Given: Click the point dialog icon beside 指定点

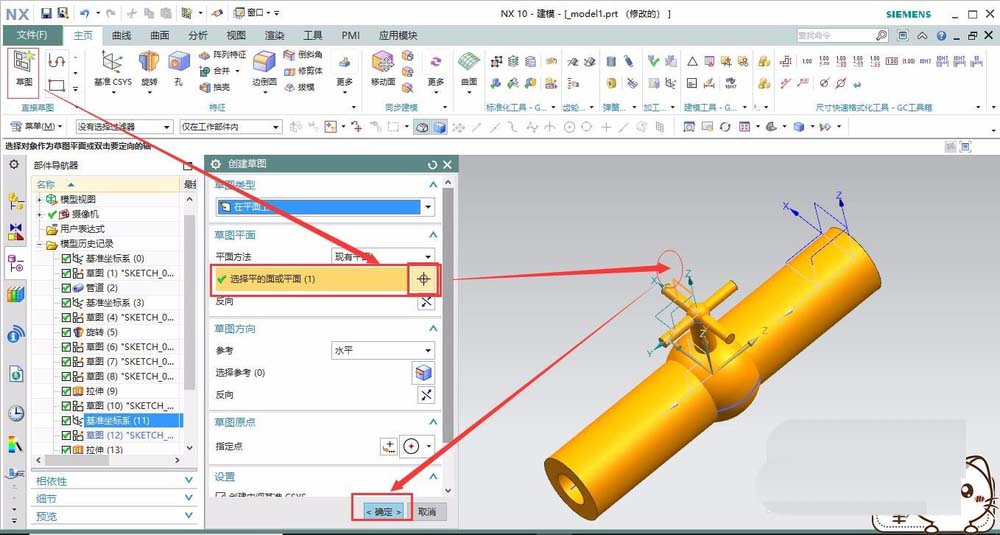Looking at the screenshot, I should coord(388,446).
